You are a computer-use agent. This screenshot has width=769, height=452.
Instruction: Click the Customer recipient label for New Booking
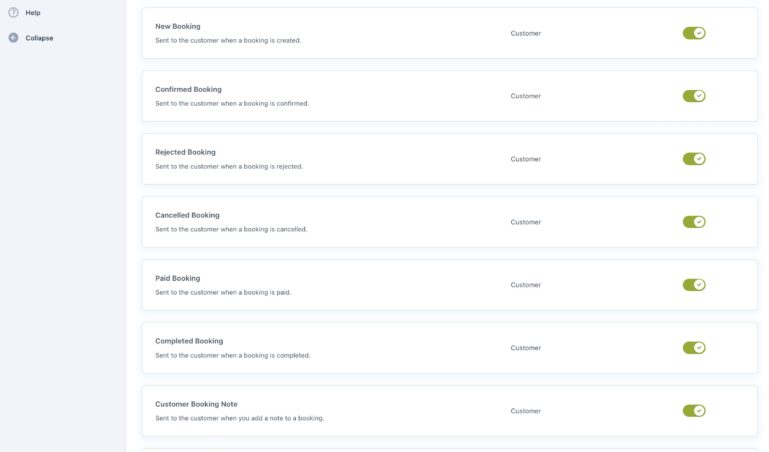(x=525, y=33)
